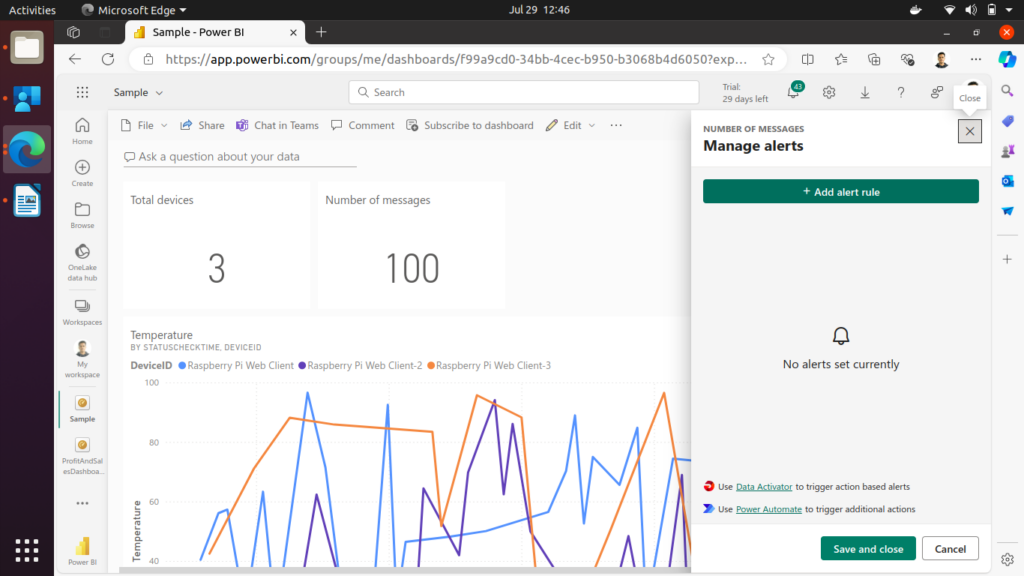The width and height of the screenshot is (1024, 576).
Task: Click Share in the dashboard toolbar
Action: [x=202, y=126]
